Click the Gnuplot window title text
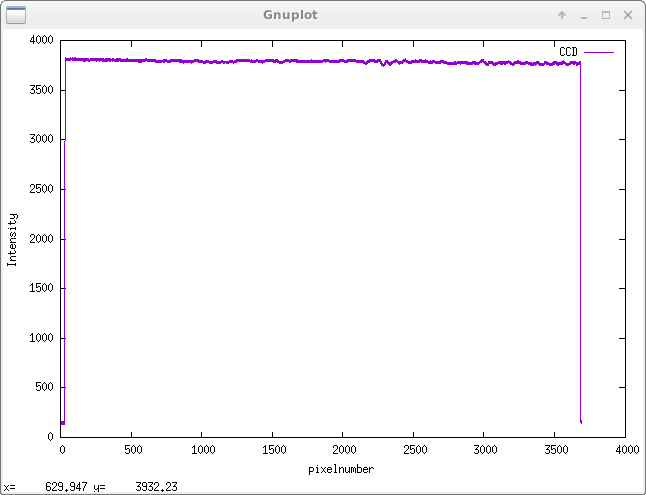The height and width of the screenshot is (495, 646). coord(290,15)
